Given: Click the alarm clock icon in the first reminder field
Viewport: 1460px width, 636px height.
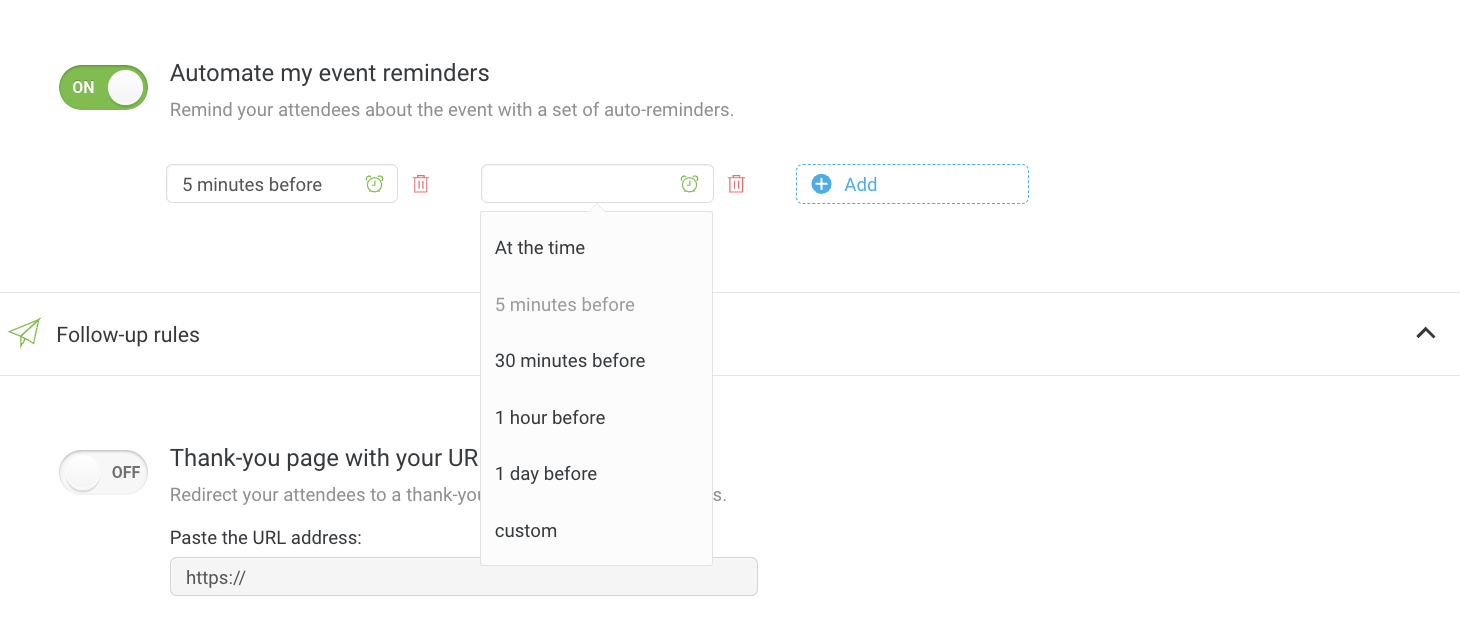Looking at the screenshot, I should 374,184.
